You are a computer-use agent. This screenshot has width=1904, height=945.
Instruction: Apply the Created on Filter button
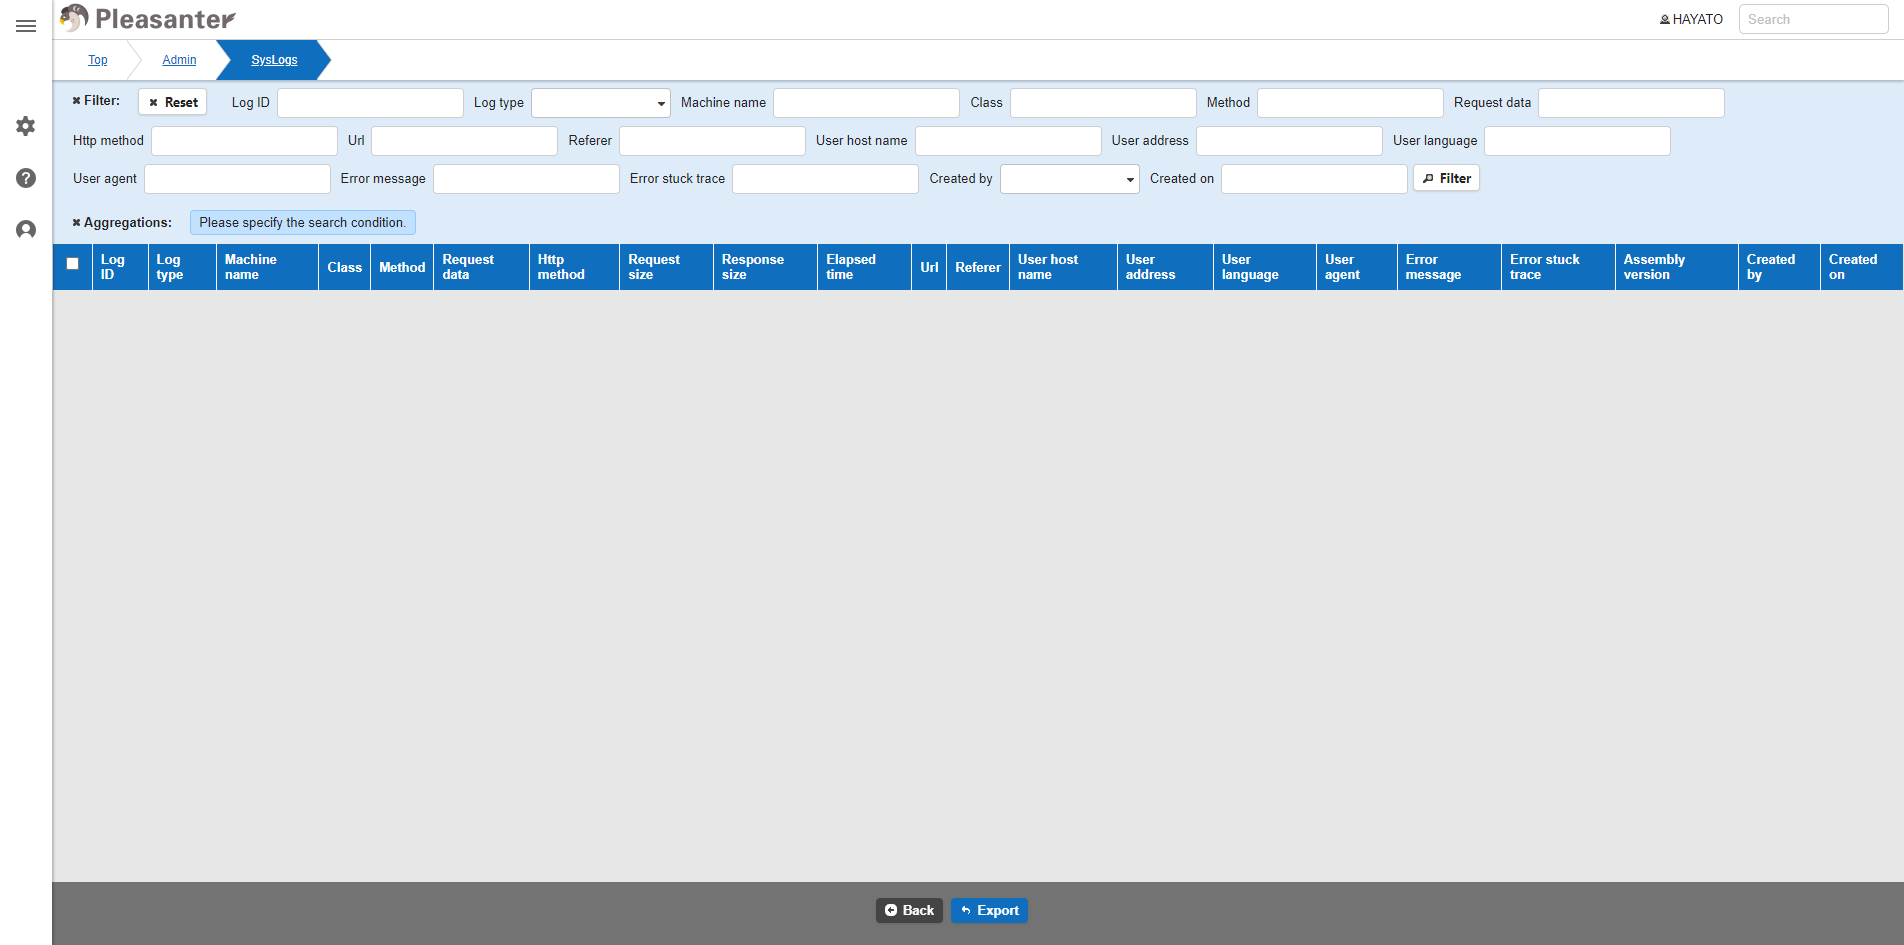pyautogui.click(x=1446, y=178)
